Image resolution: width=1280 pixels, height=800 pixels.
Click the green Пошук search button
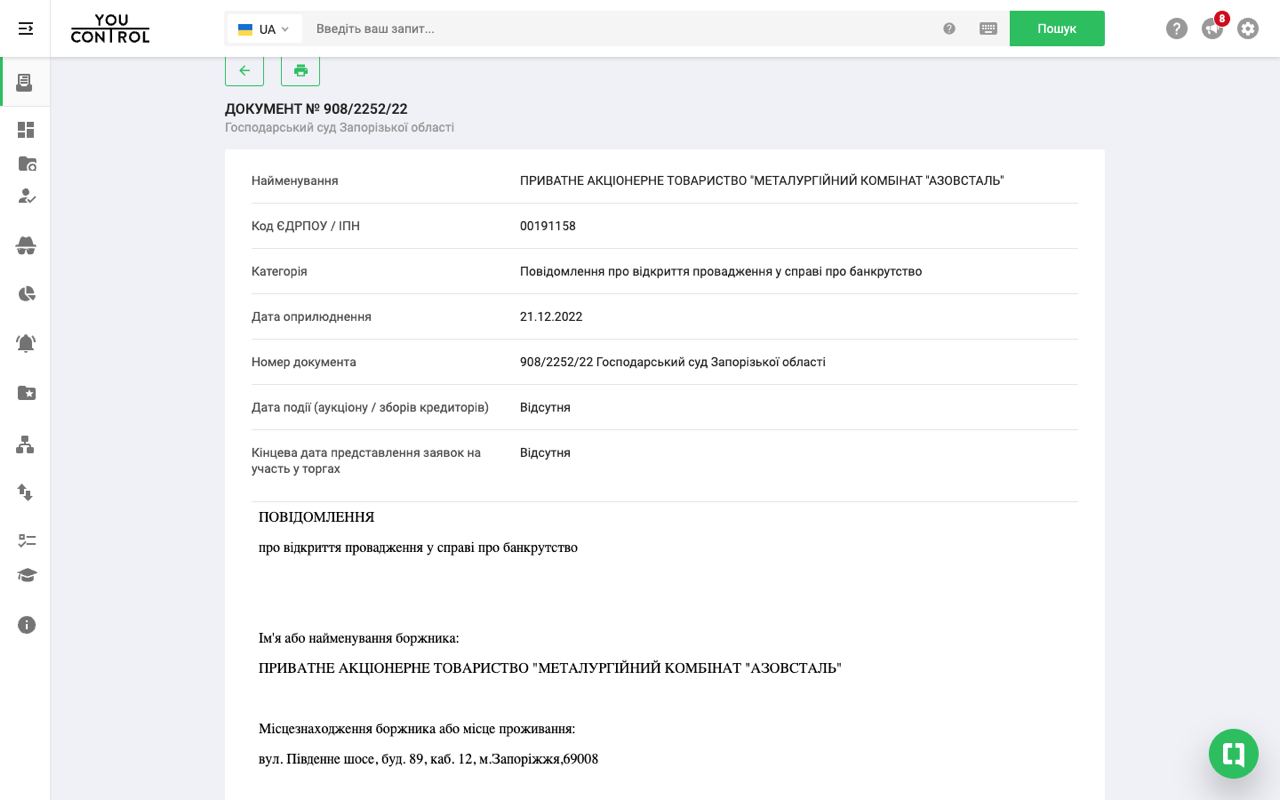(1057, 29)
